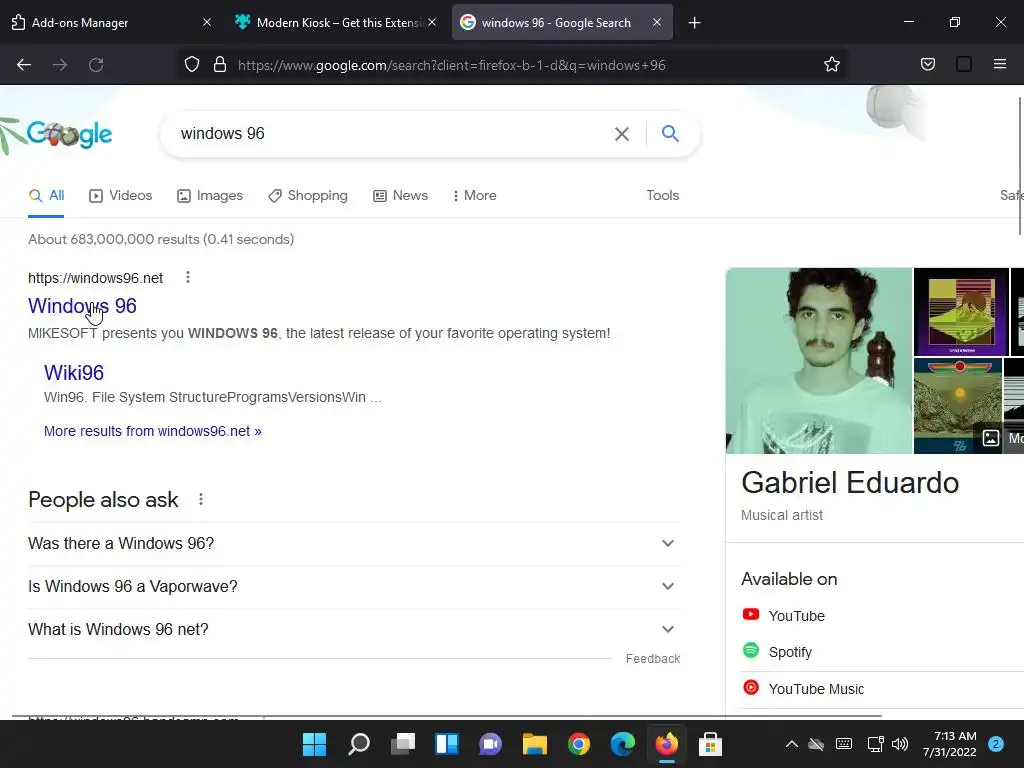Open Microsoft Store from the taskbar

pyautogui.click(x=710, y=744)
